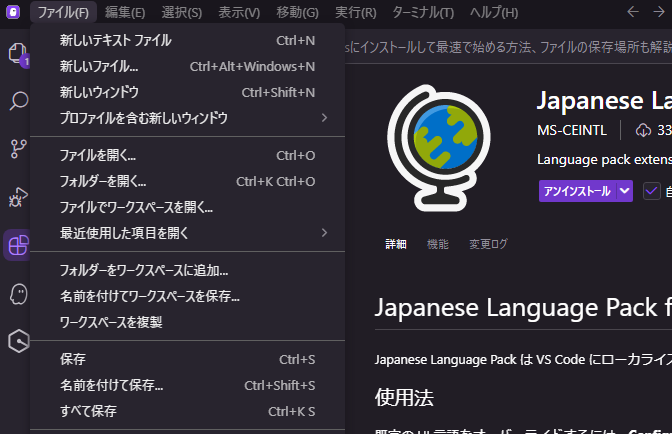Choose 名前を付けてワークスペースを保存... item
Viewport: 672px width, 434px height.
(x=187, y=296)
